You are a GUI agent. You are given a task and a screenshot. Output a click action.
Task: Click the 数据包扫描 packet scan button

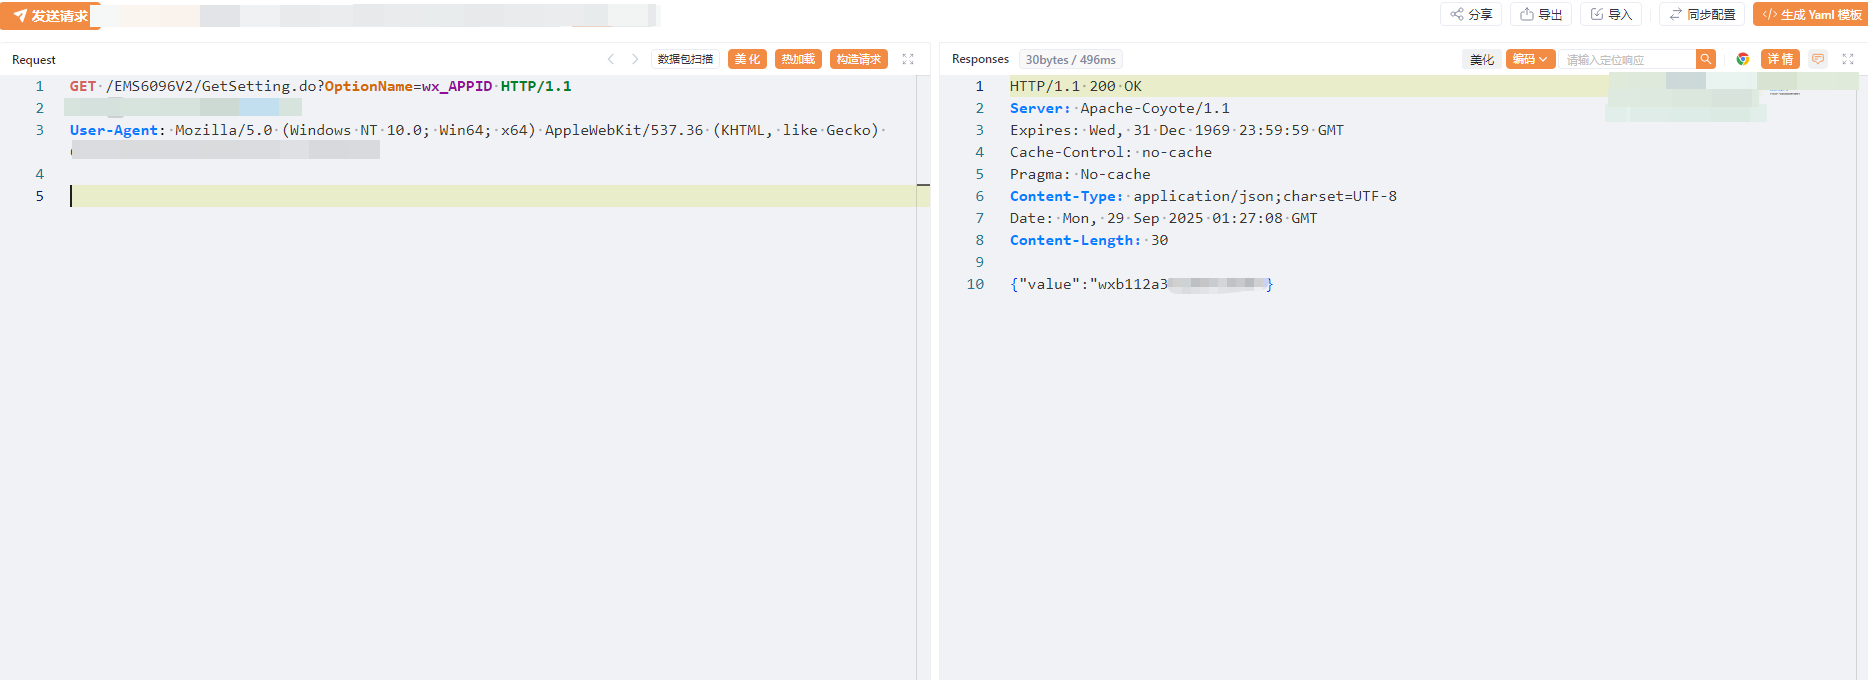(685, 59)
